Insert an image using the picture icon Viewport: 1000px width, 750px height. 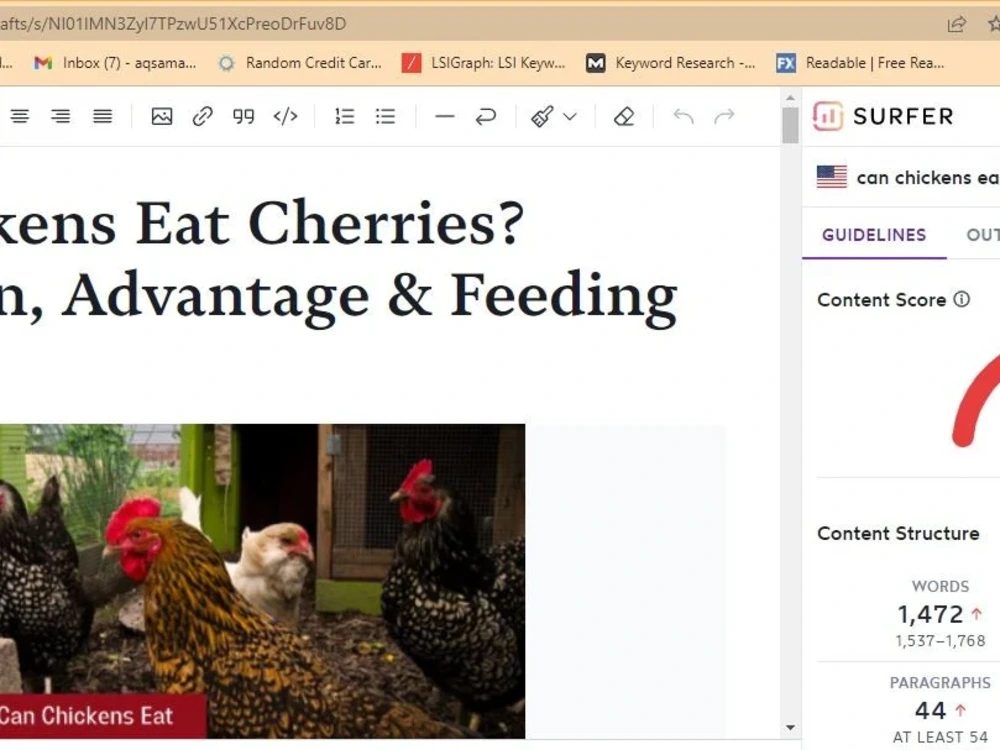(x=162, y=116)
